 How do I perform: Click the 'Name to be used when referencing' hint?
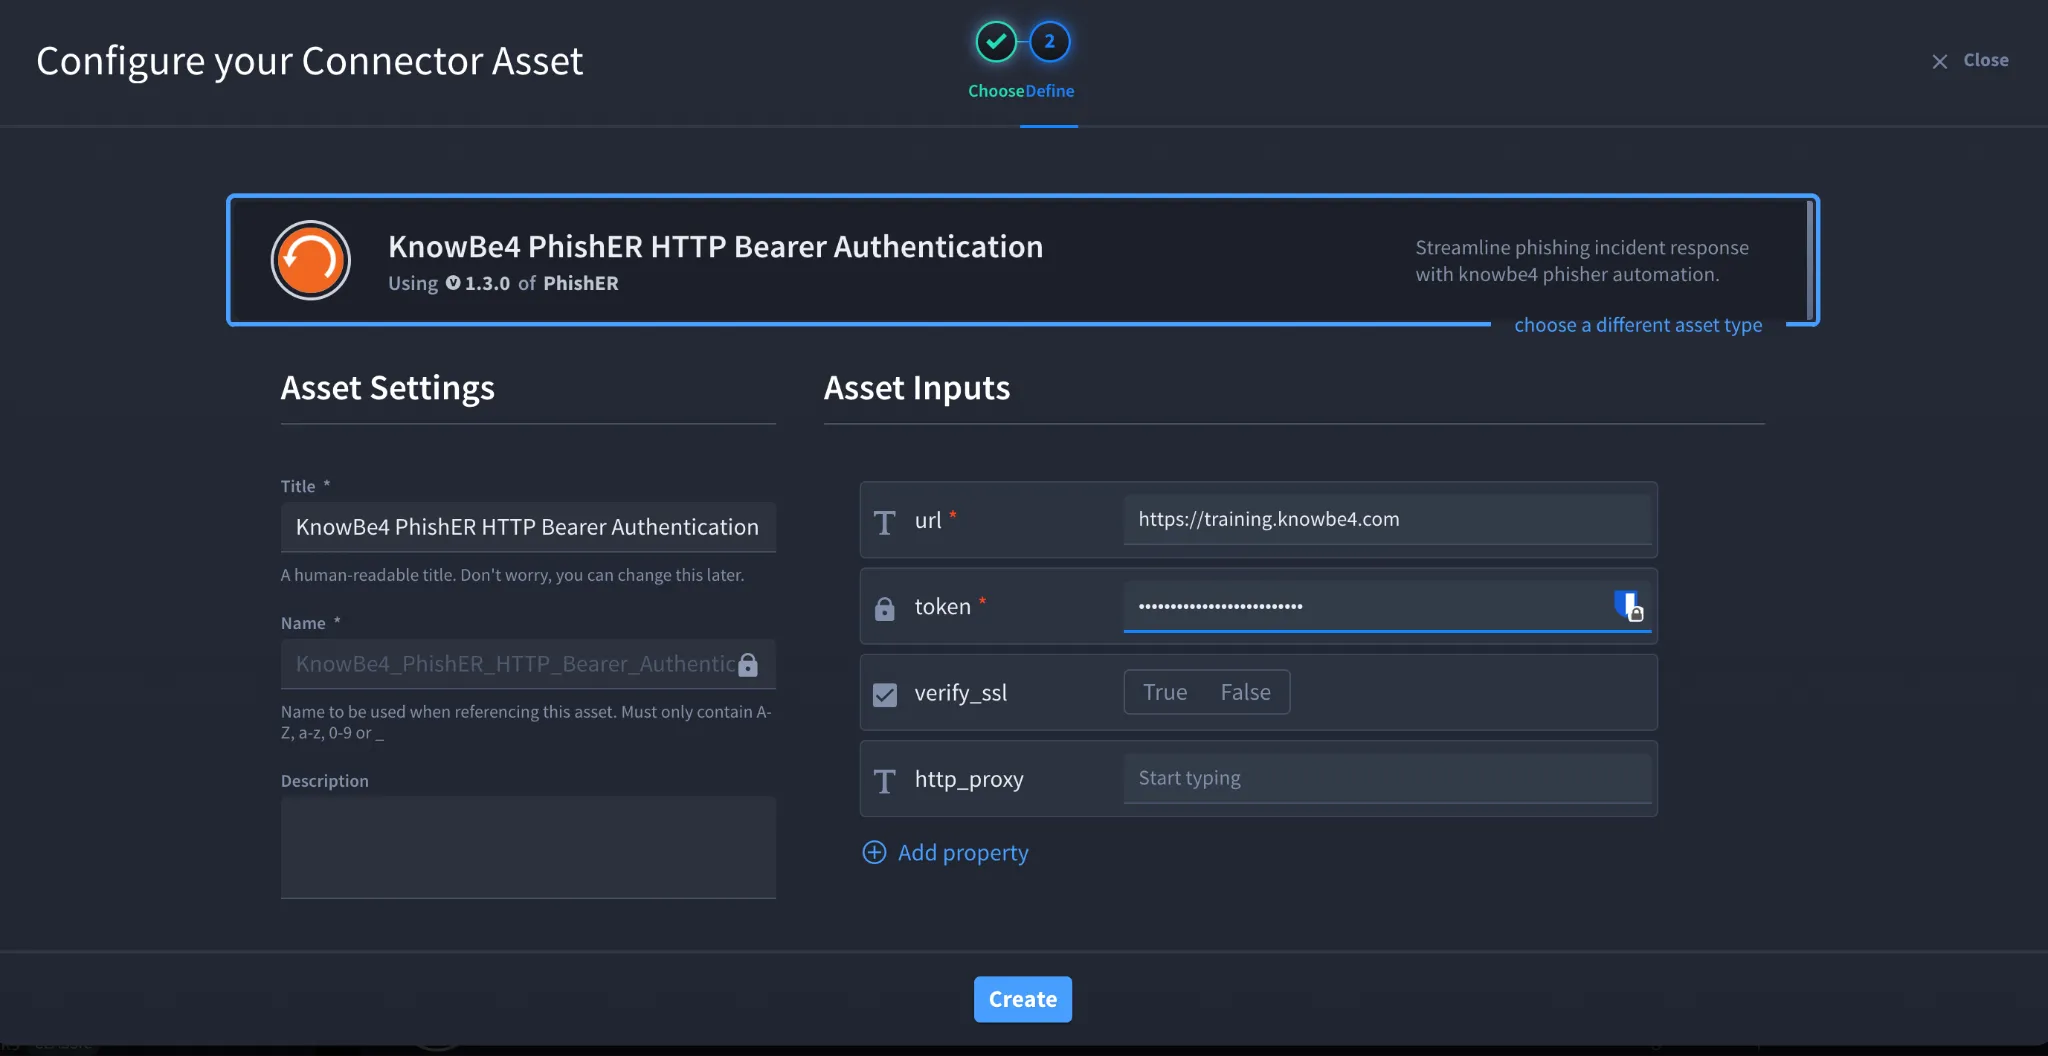[x=526, y=722]
